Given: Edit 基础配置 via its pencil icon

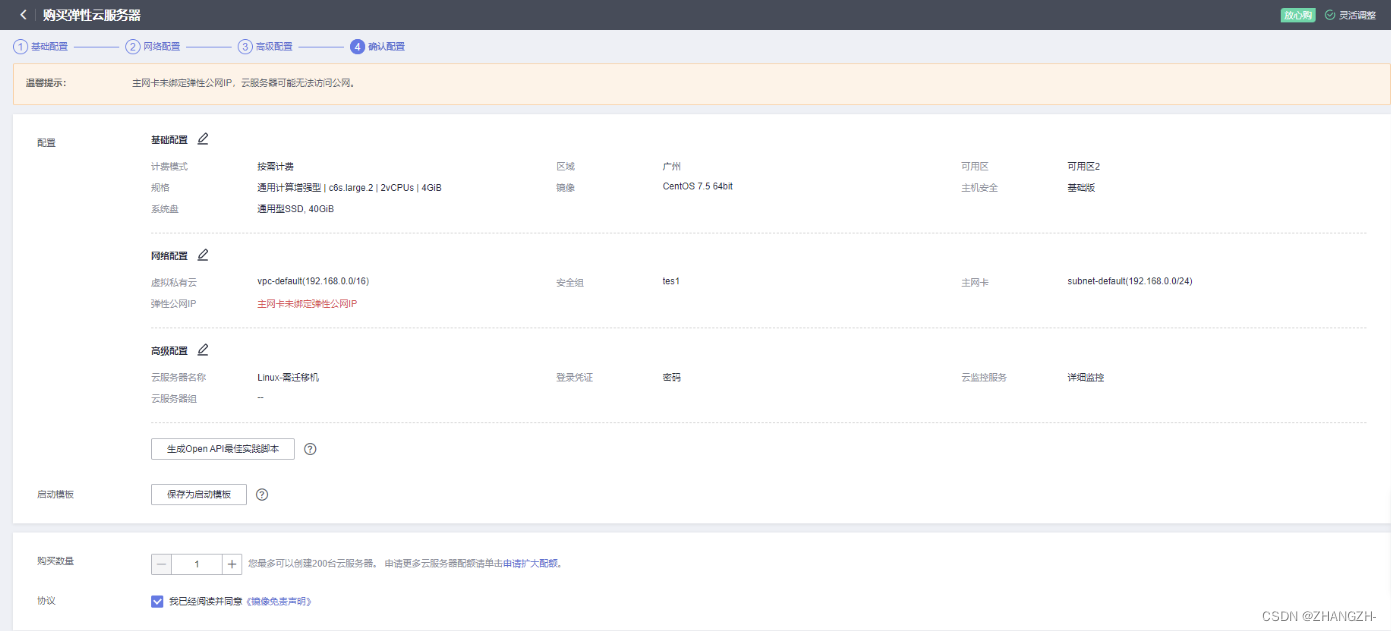Looking at the screenshot, I should [x=203, y=139].
